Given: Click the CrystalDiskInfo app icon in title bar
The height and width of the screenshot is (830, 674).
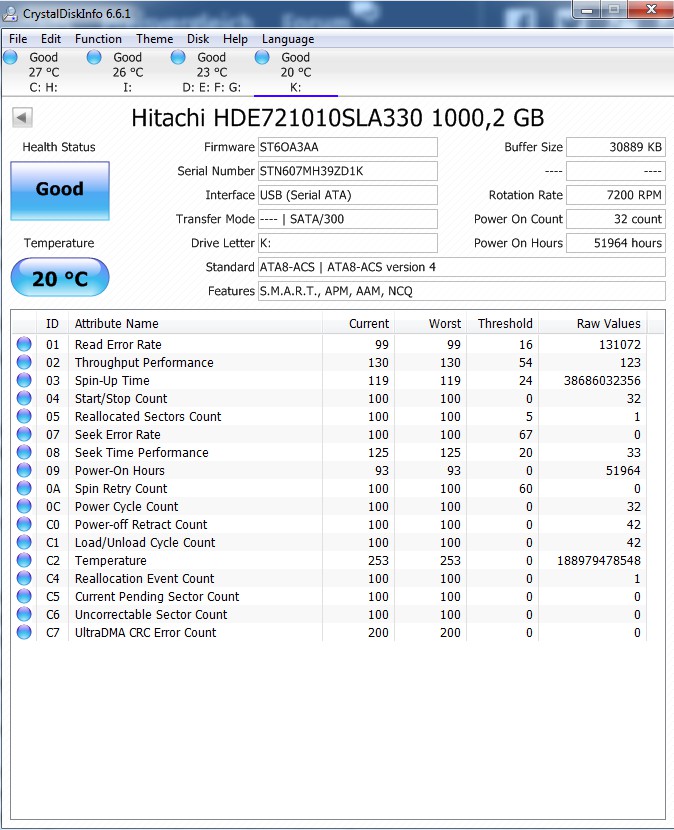Looking at the screenshot, I should [x=10, y=14].
